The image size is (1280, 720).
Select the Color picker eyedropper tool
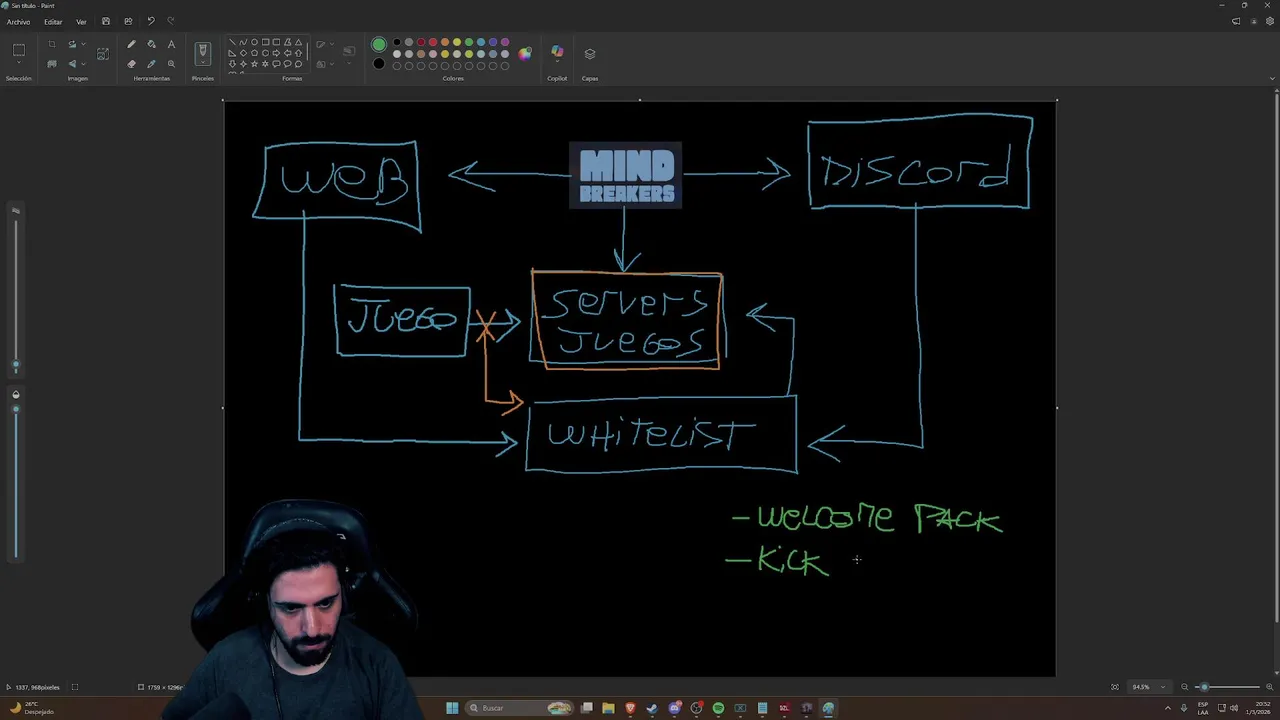coord(151,64)
